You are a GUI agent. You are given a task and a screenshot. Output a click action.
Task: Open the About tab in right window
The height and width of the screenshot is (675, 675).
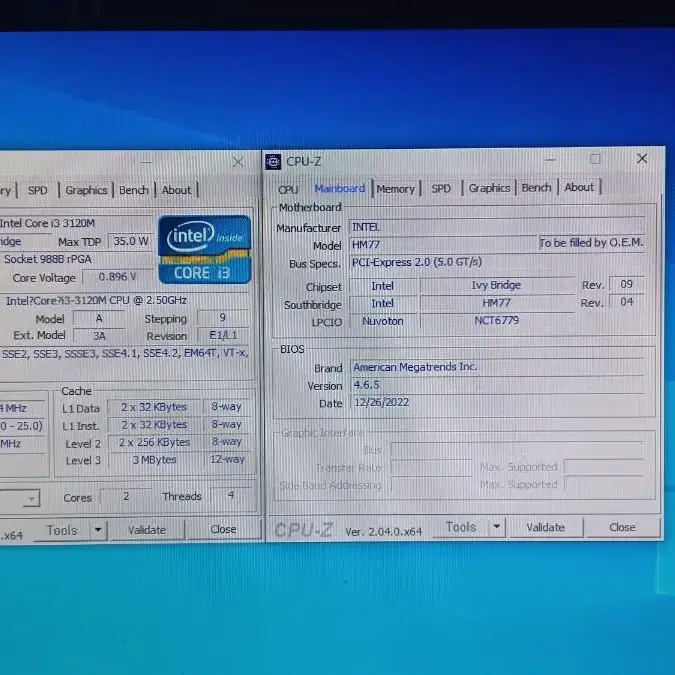pyautogui.click(x=579, y=187)
